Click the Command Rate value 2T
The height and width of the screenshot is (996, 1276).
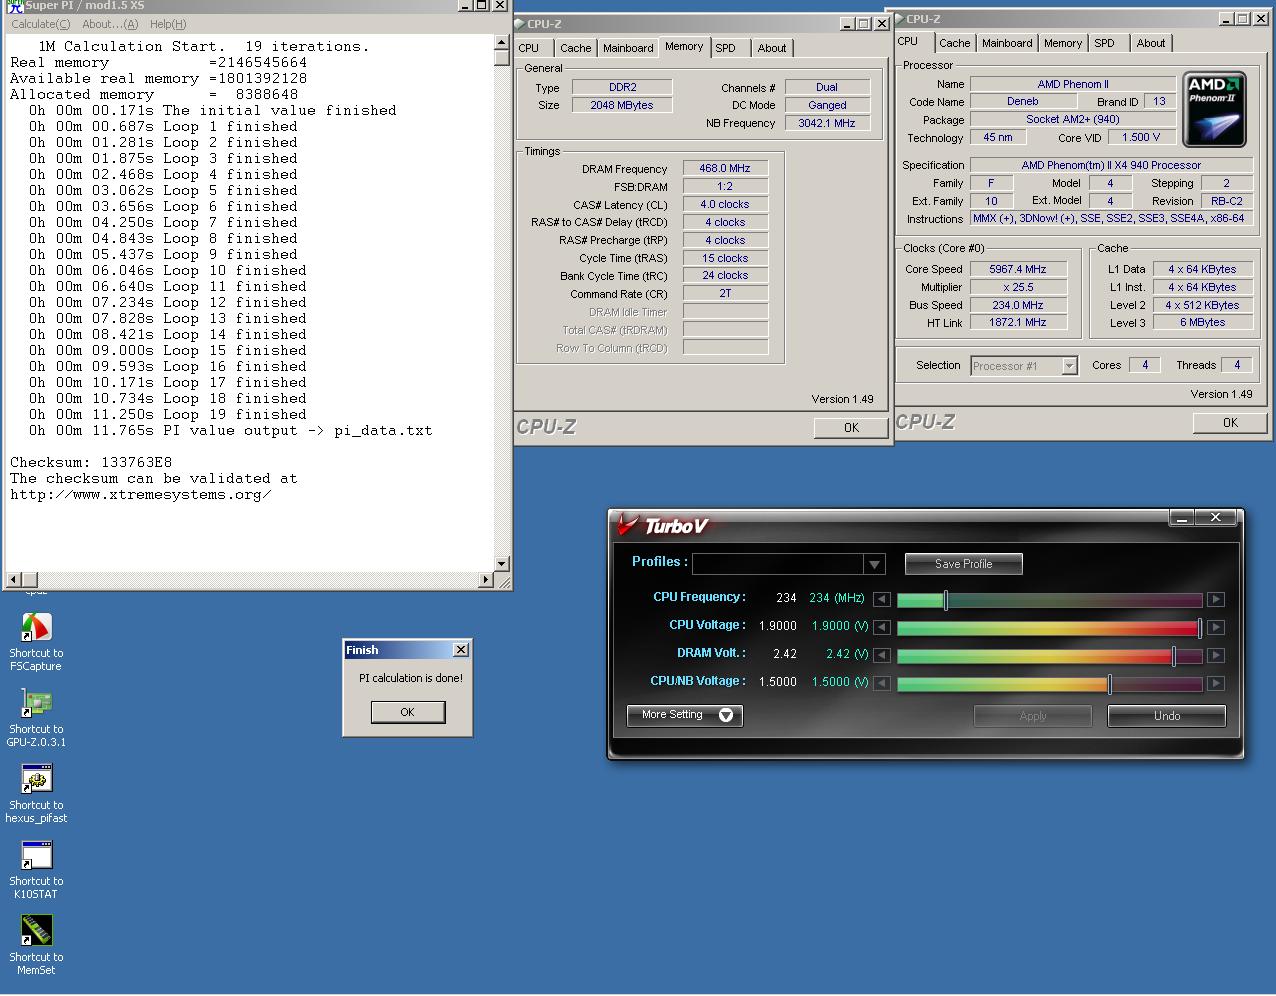point(725,294)
